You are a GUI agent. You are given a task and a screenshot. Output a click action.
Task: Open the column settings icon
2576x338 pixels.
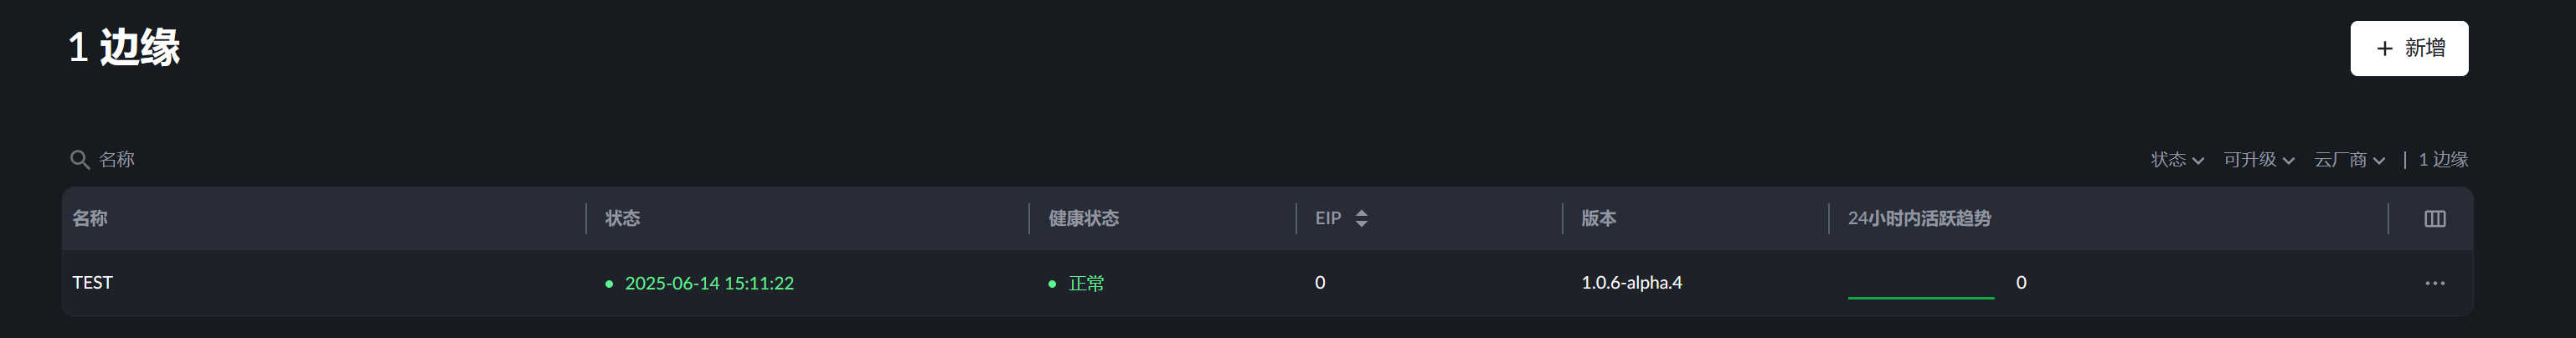(x=2434, y=219)
